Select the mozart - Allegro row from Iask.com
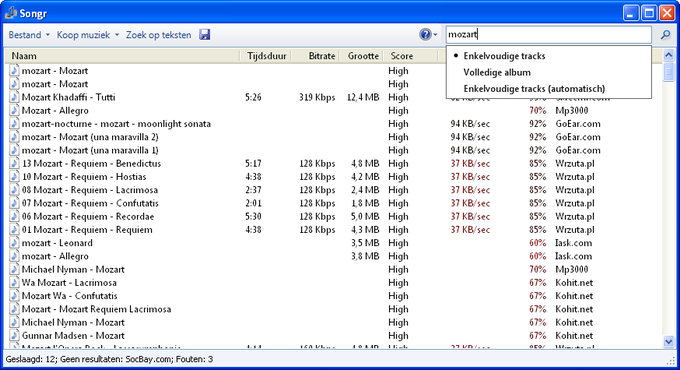The width and height of the screenshot is (680, 370). (x=334, y=256)
